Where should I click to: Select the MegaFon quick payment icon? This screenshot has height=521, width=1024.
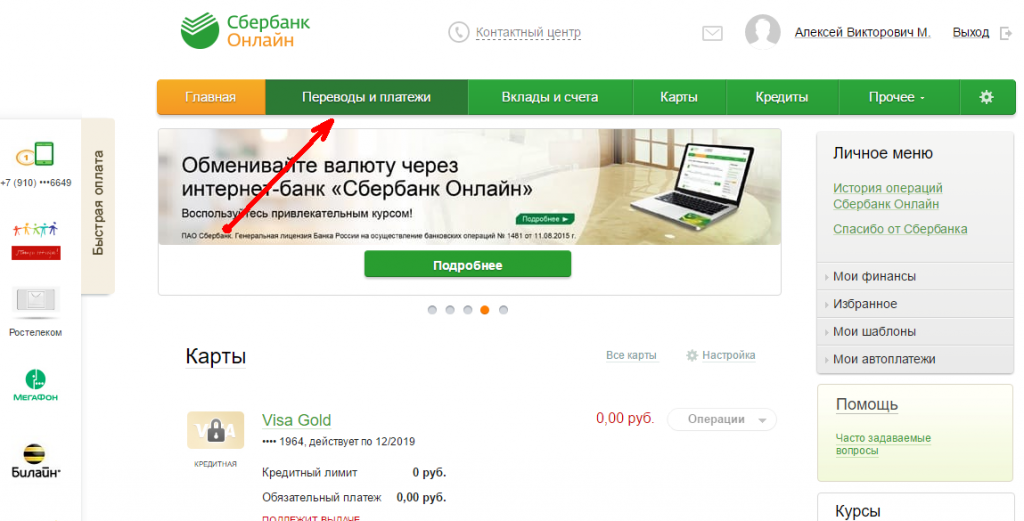[x=35, y=385]
